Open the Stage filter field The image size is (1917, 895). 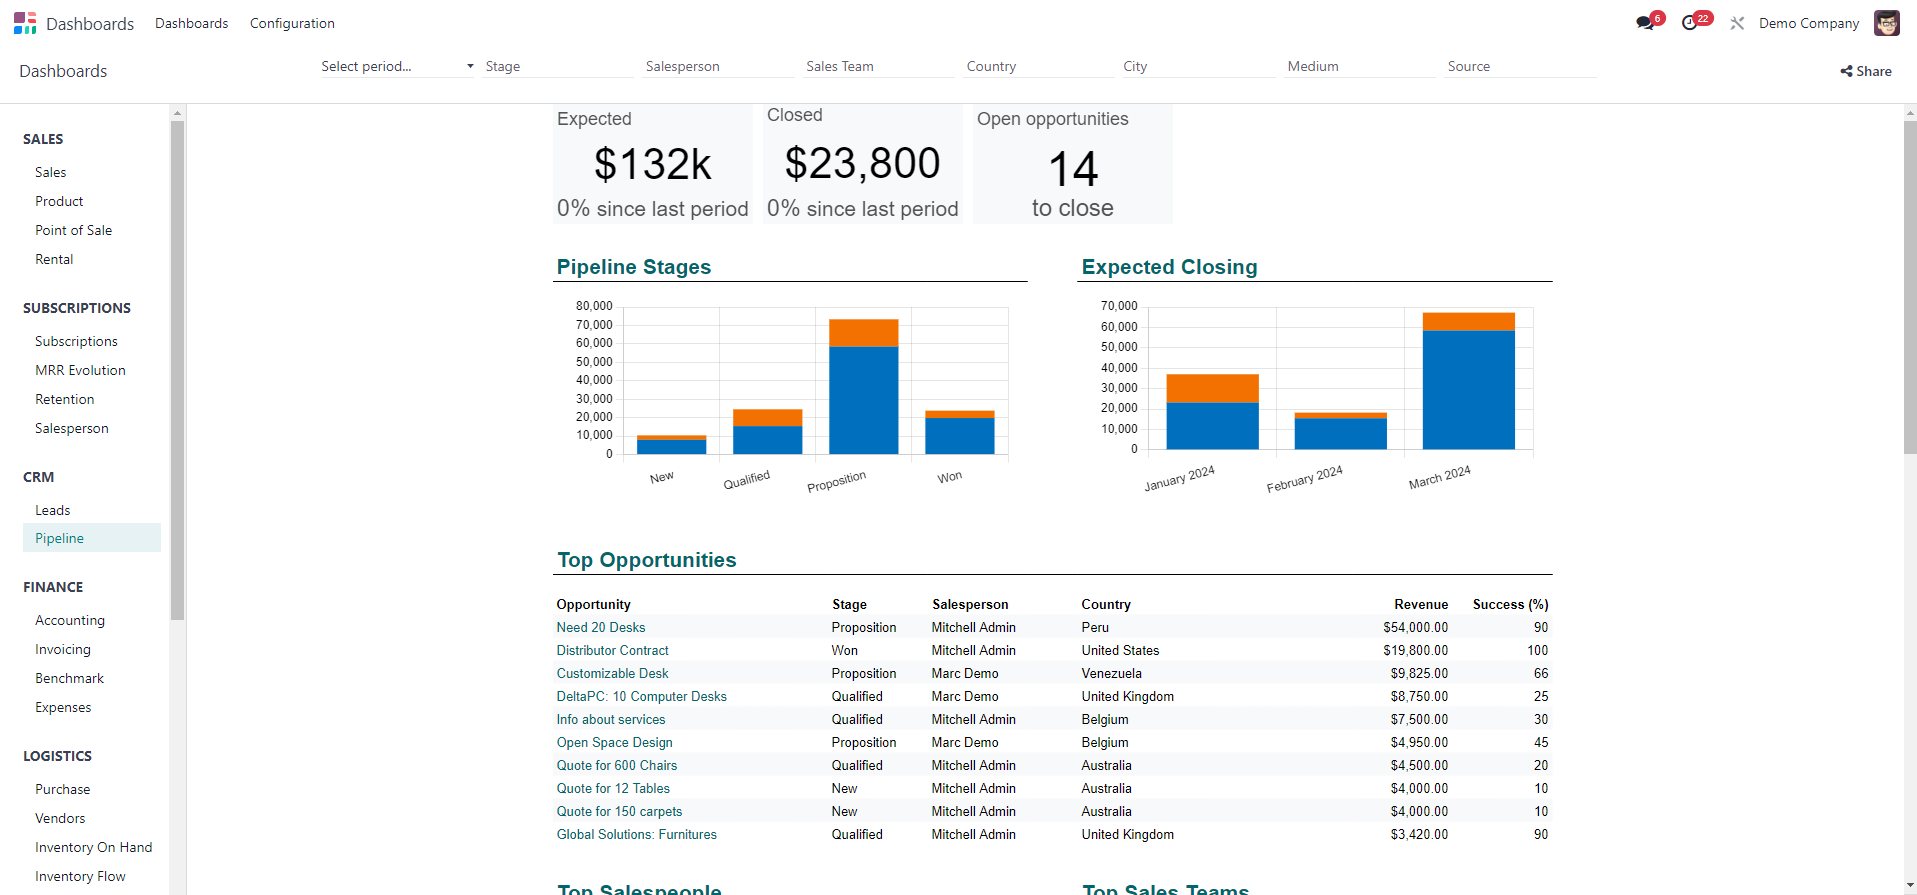(557, 66)
